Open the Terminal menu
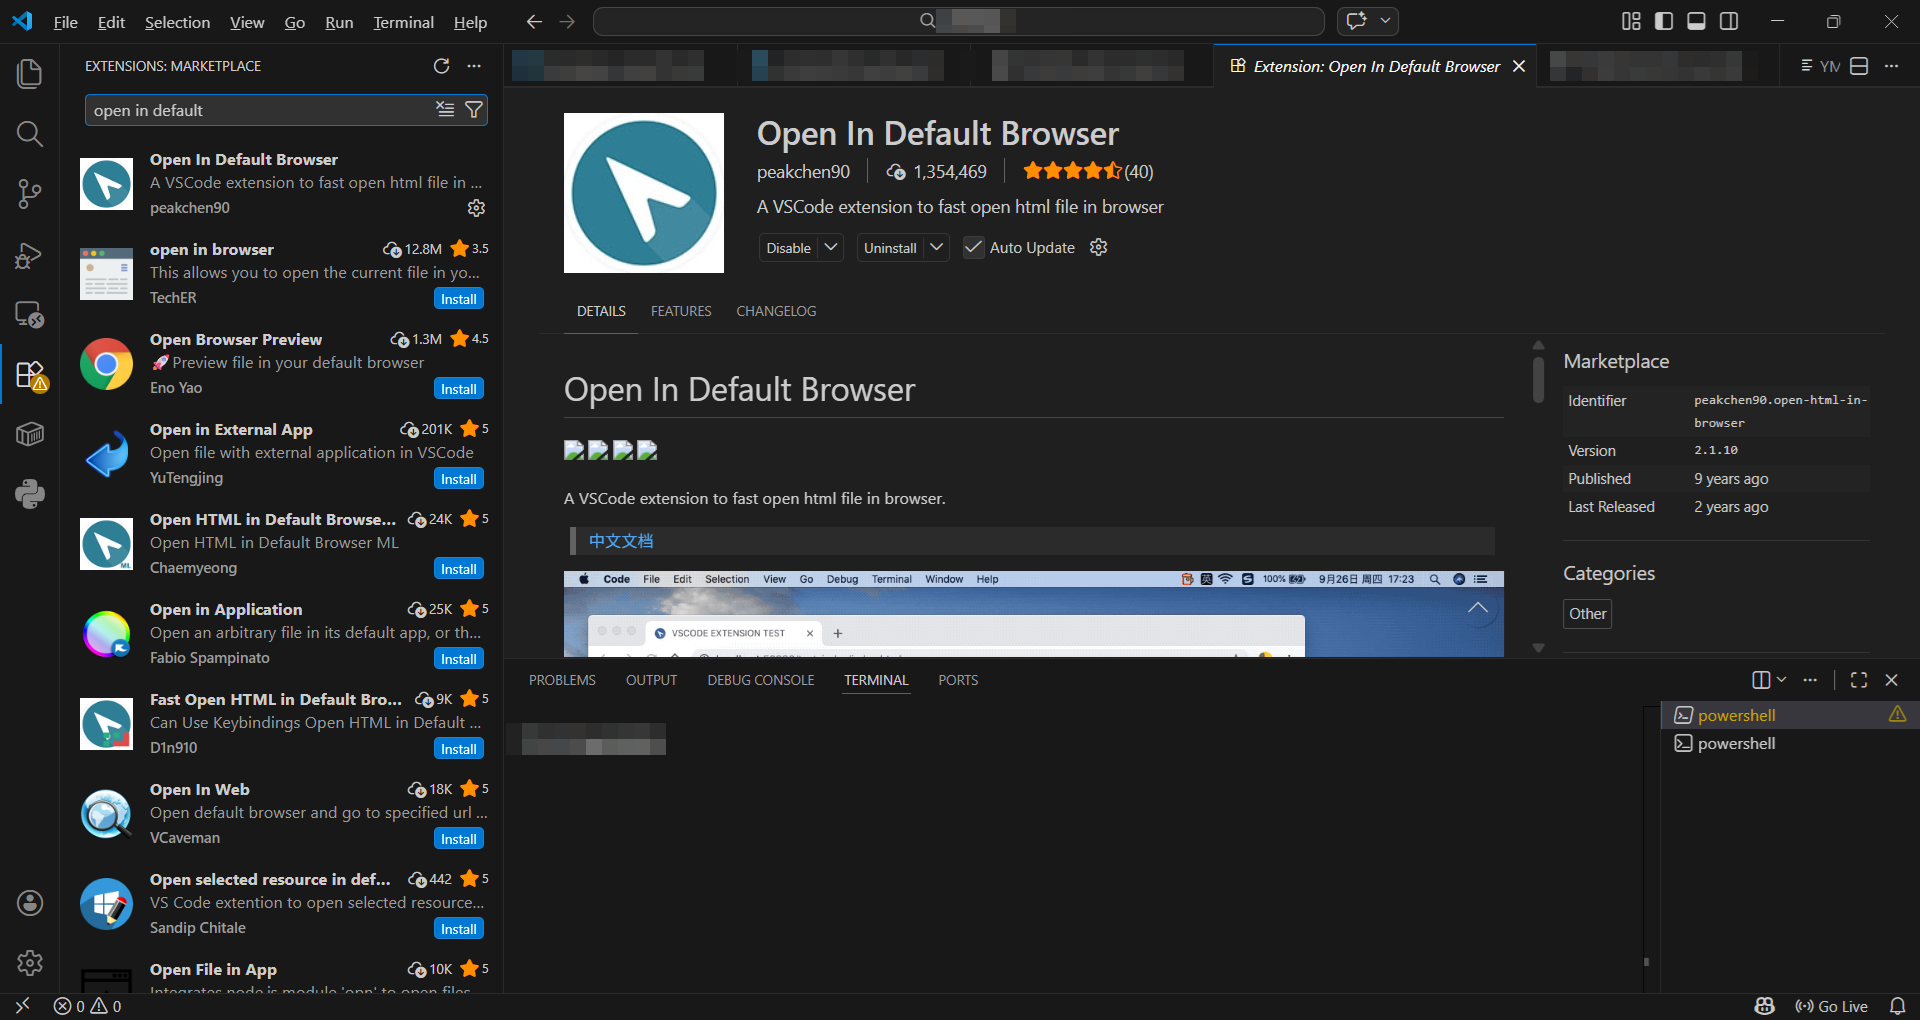This screenshot has width=1920, height=1020. click(x=403, y=22)
